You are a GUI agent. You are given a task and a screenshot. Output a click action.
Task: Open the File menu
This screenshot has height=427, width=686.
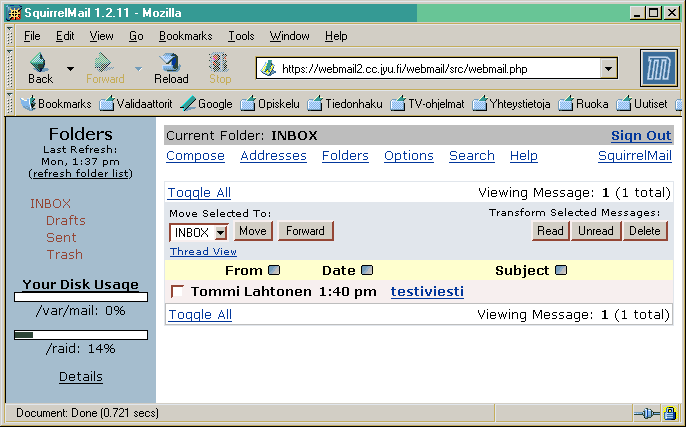tap(32, 36)
